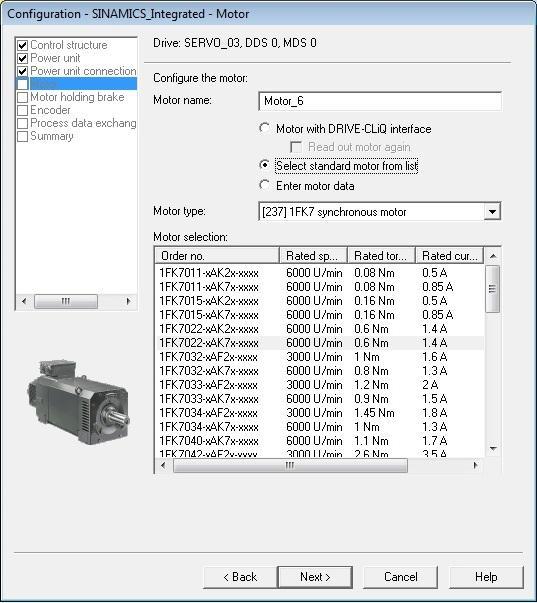Sort by Rated speed column header
Viewport: 537px width, 603px height.
[x=313, y=255]
